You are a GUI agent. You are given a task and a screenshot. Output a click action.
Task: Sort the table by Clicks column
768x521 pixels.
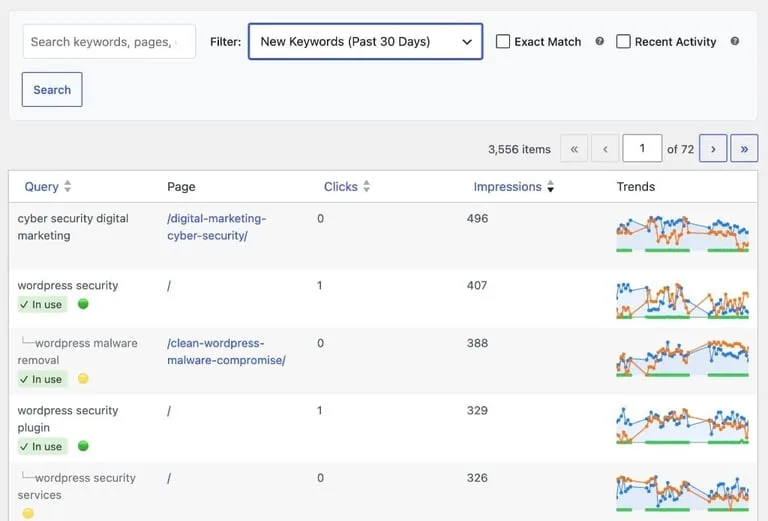coord(340,187)
